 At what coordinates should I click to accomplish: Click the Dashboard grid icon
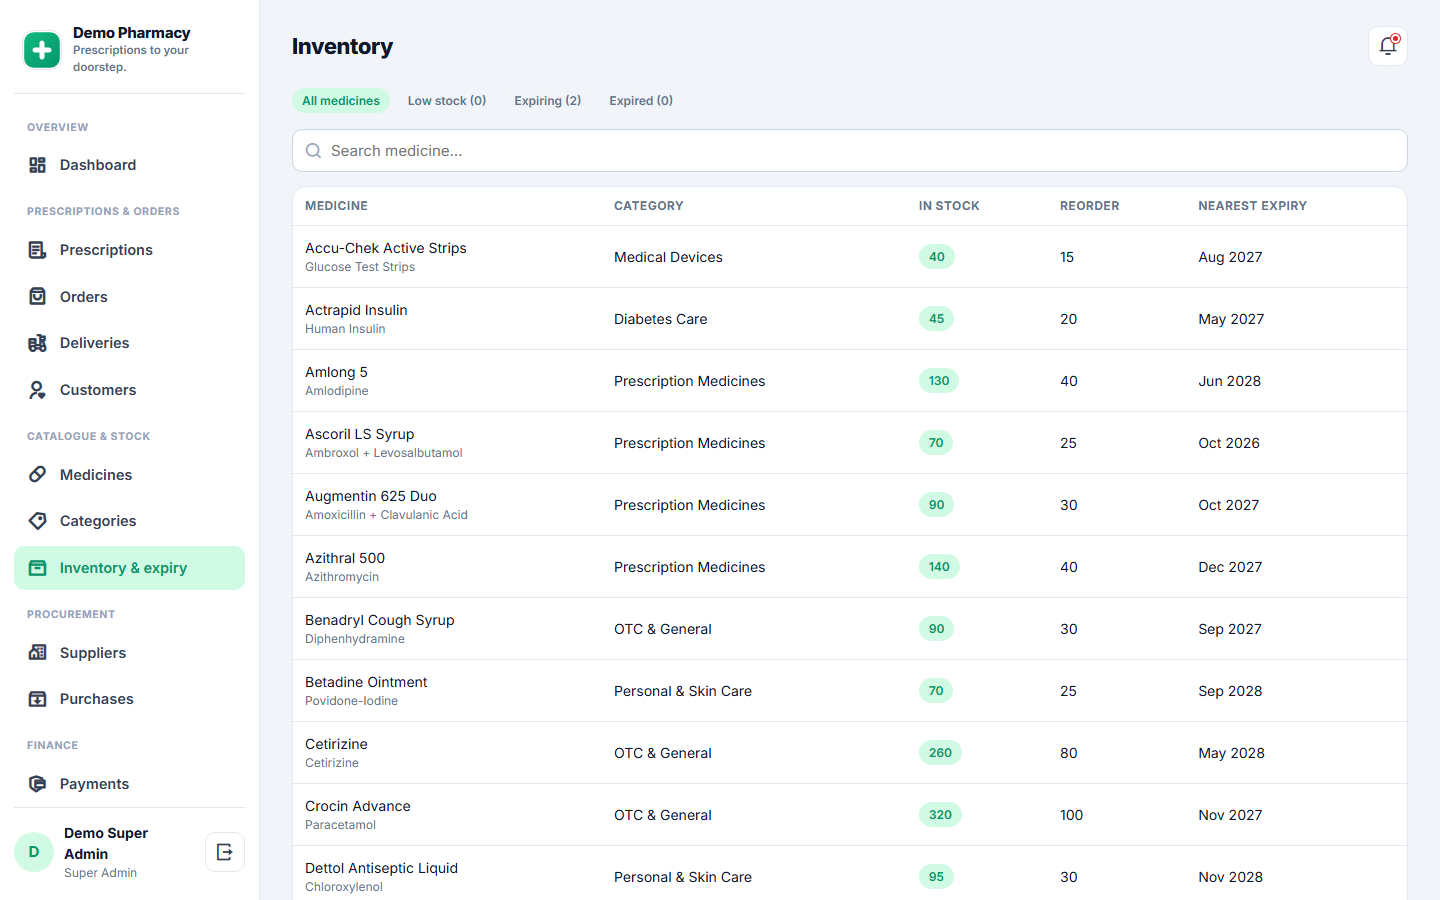[37, 165]
